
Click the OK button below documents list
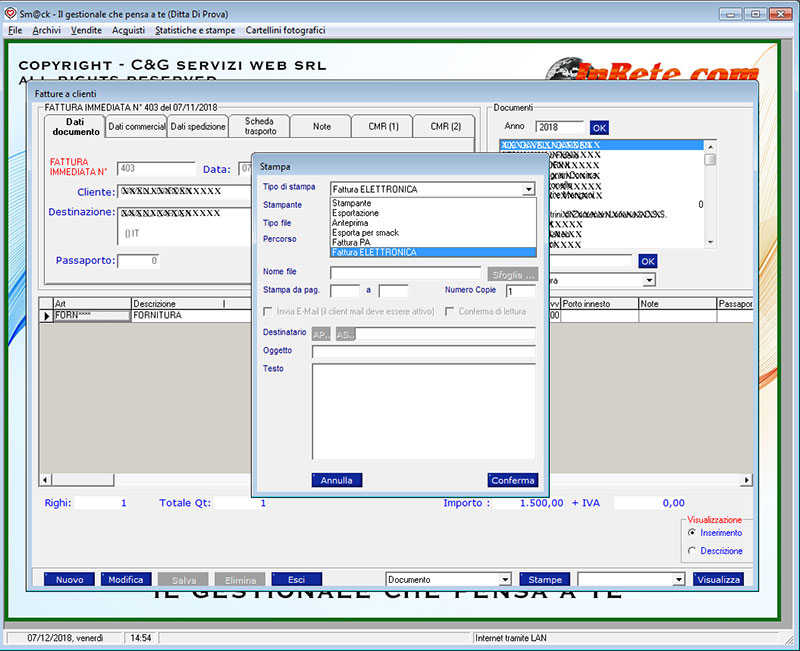(x=647, y=261)
